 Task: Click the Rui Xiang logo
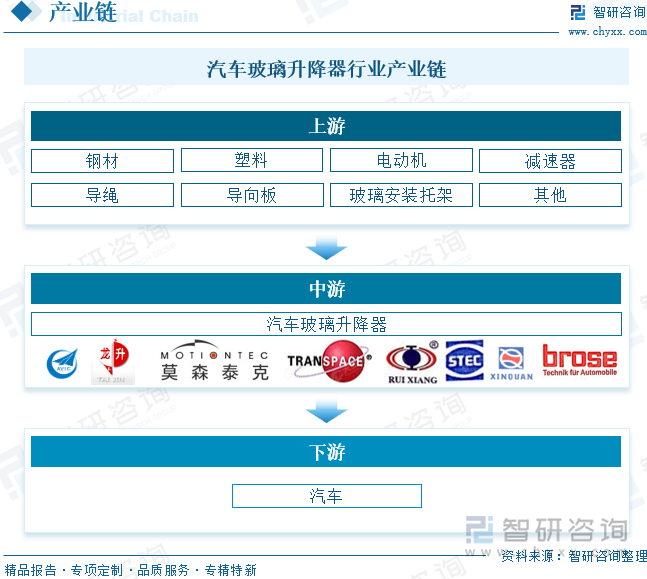[x=412, y=362]
